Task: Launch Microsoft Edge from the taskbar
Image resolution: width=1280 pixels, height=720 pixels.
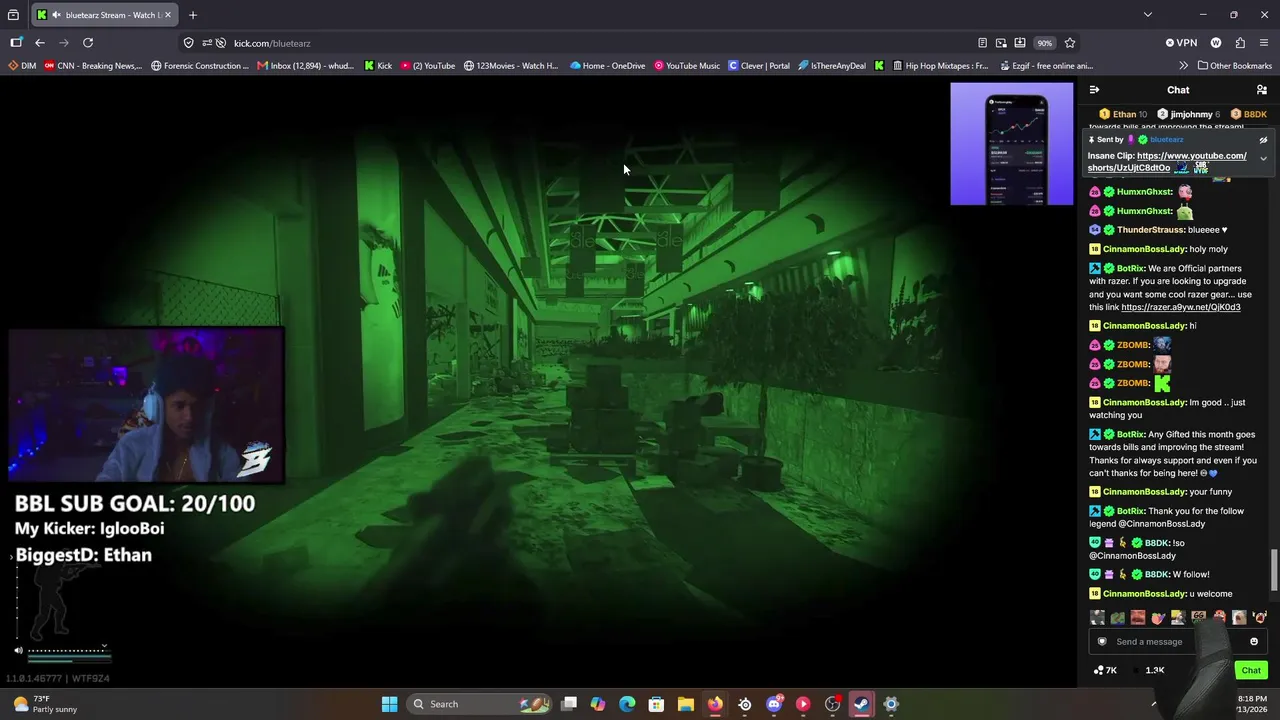Action: [627, 704]
